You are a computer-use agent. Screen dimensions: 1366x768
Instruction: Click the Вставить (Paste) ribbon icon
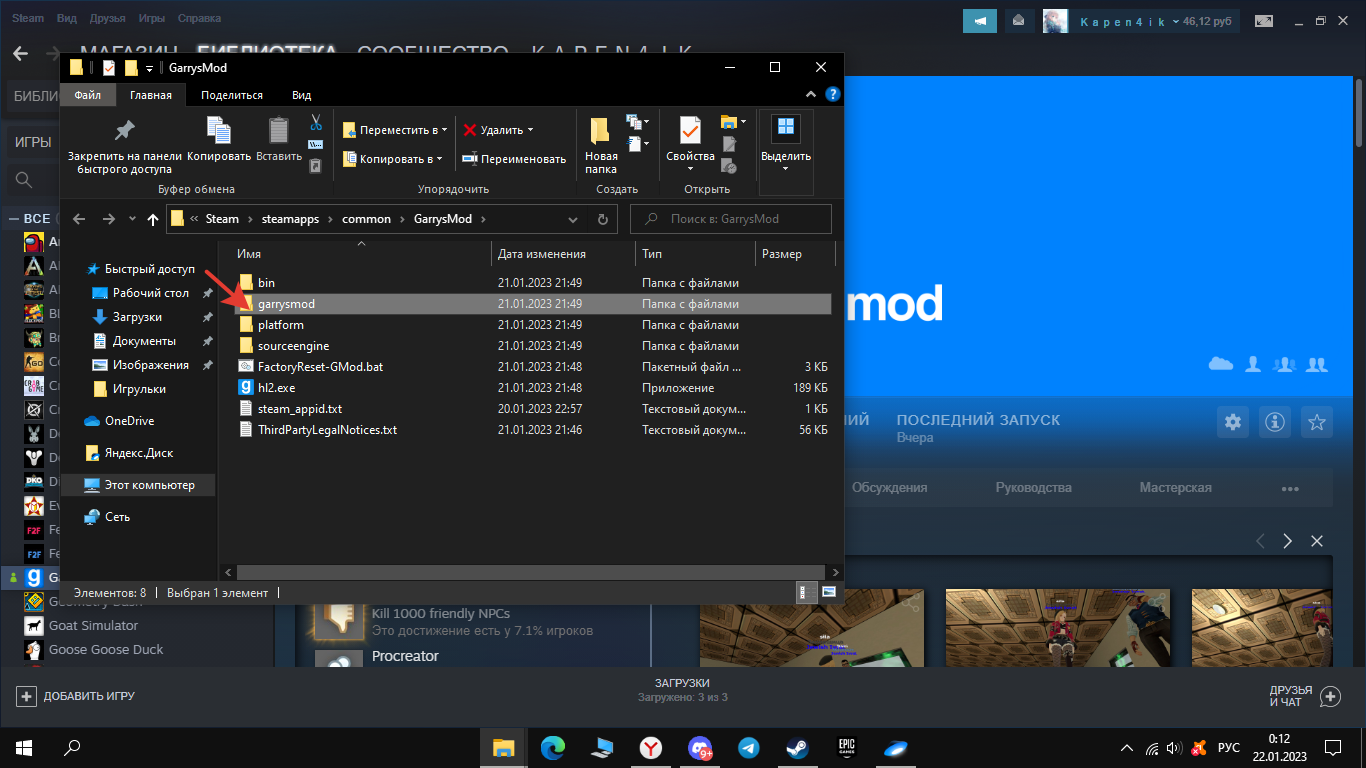[279, 139]
